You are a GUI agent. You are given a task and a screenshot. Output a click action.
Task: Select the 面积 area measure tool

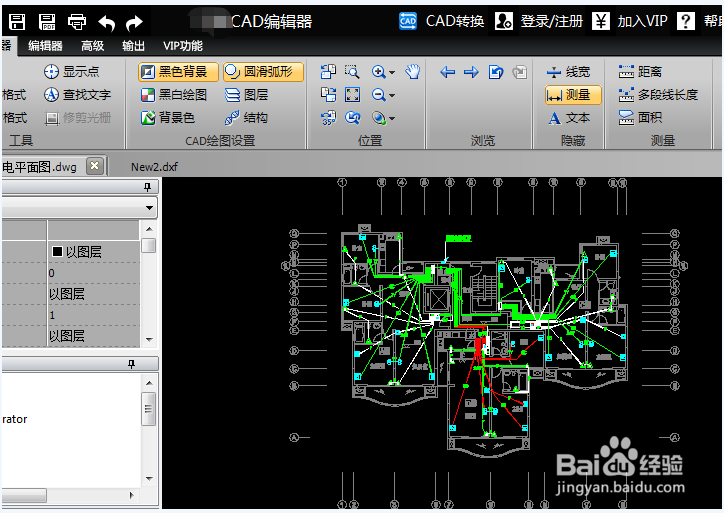(640, 118)
